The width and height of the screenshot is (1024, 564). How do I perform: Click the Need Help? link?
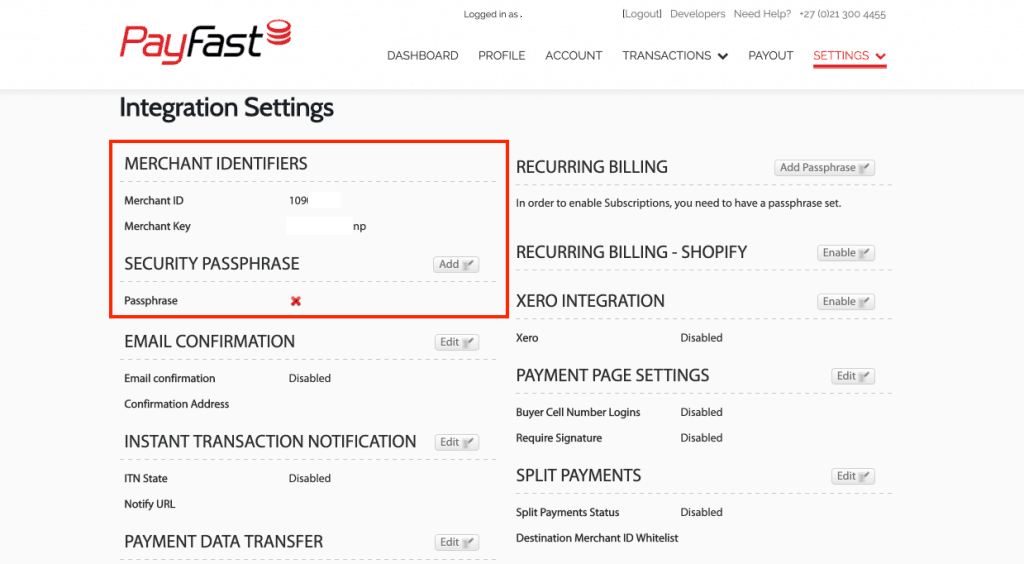pos(762,14)
